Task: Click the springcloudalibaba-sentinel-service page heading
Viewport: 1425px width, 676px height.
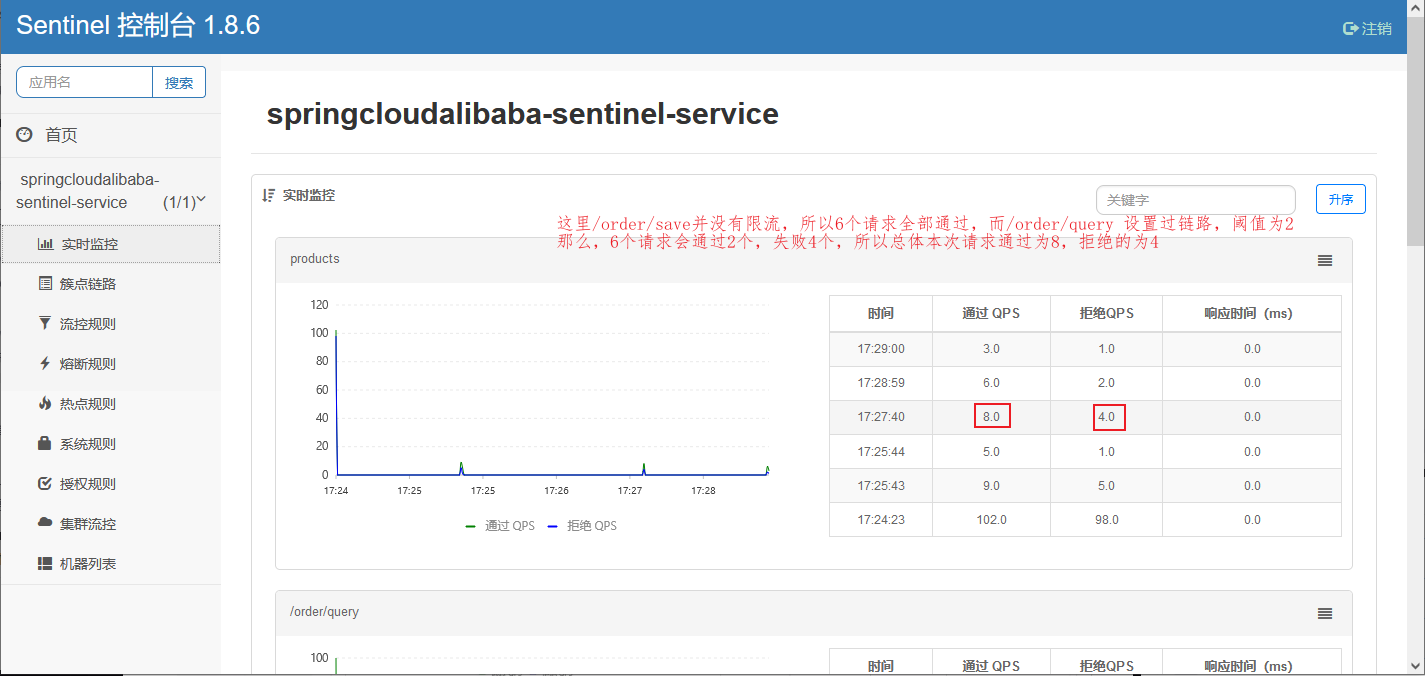Action: pos(522,114)
